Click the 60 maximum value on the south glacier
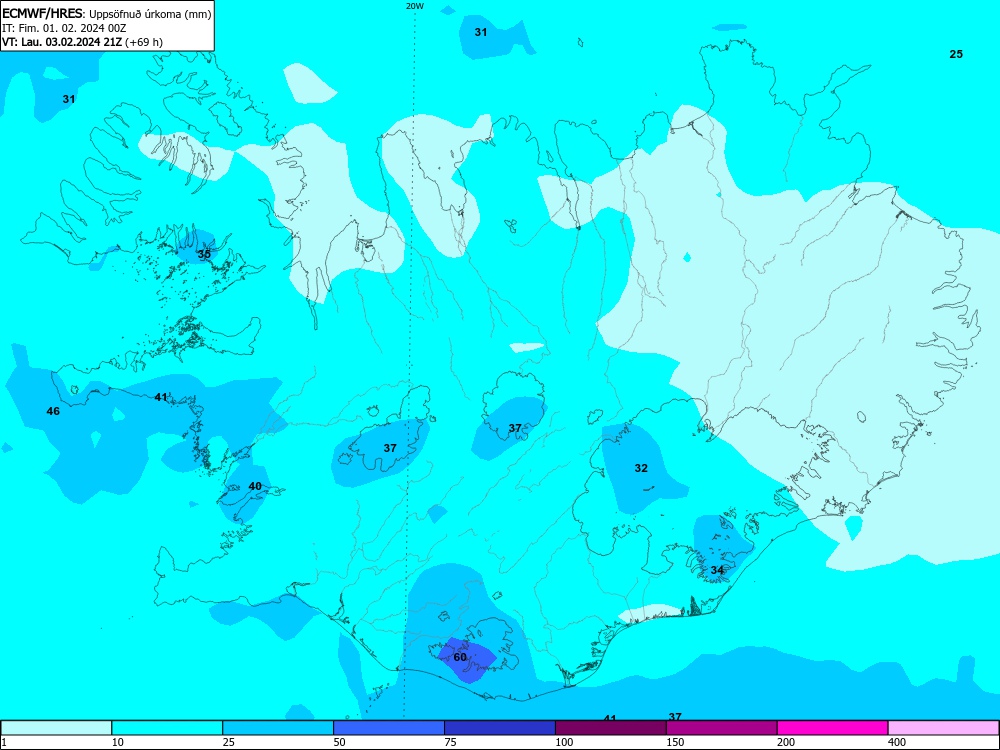 click(460, 657)
